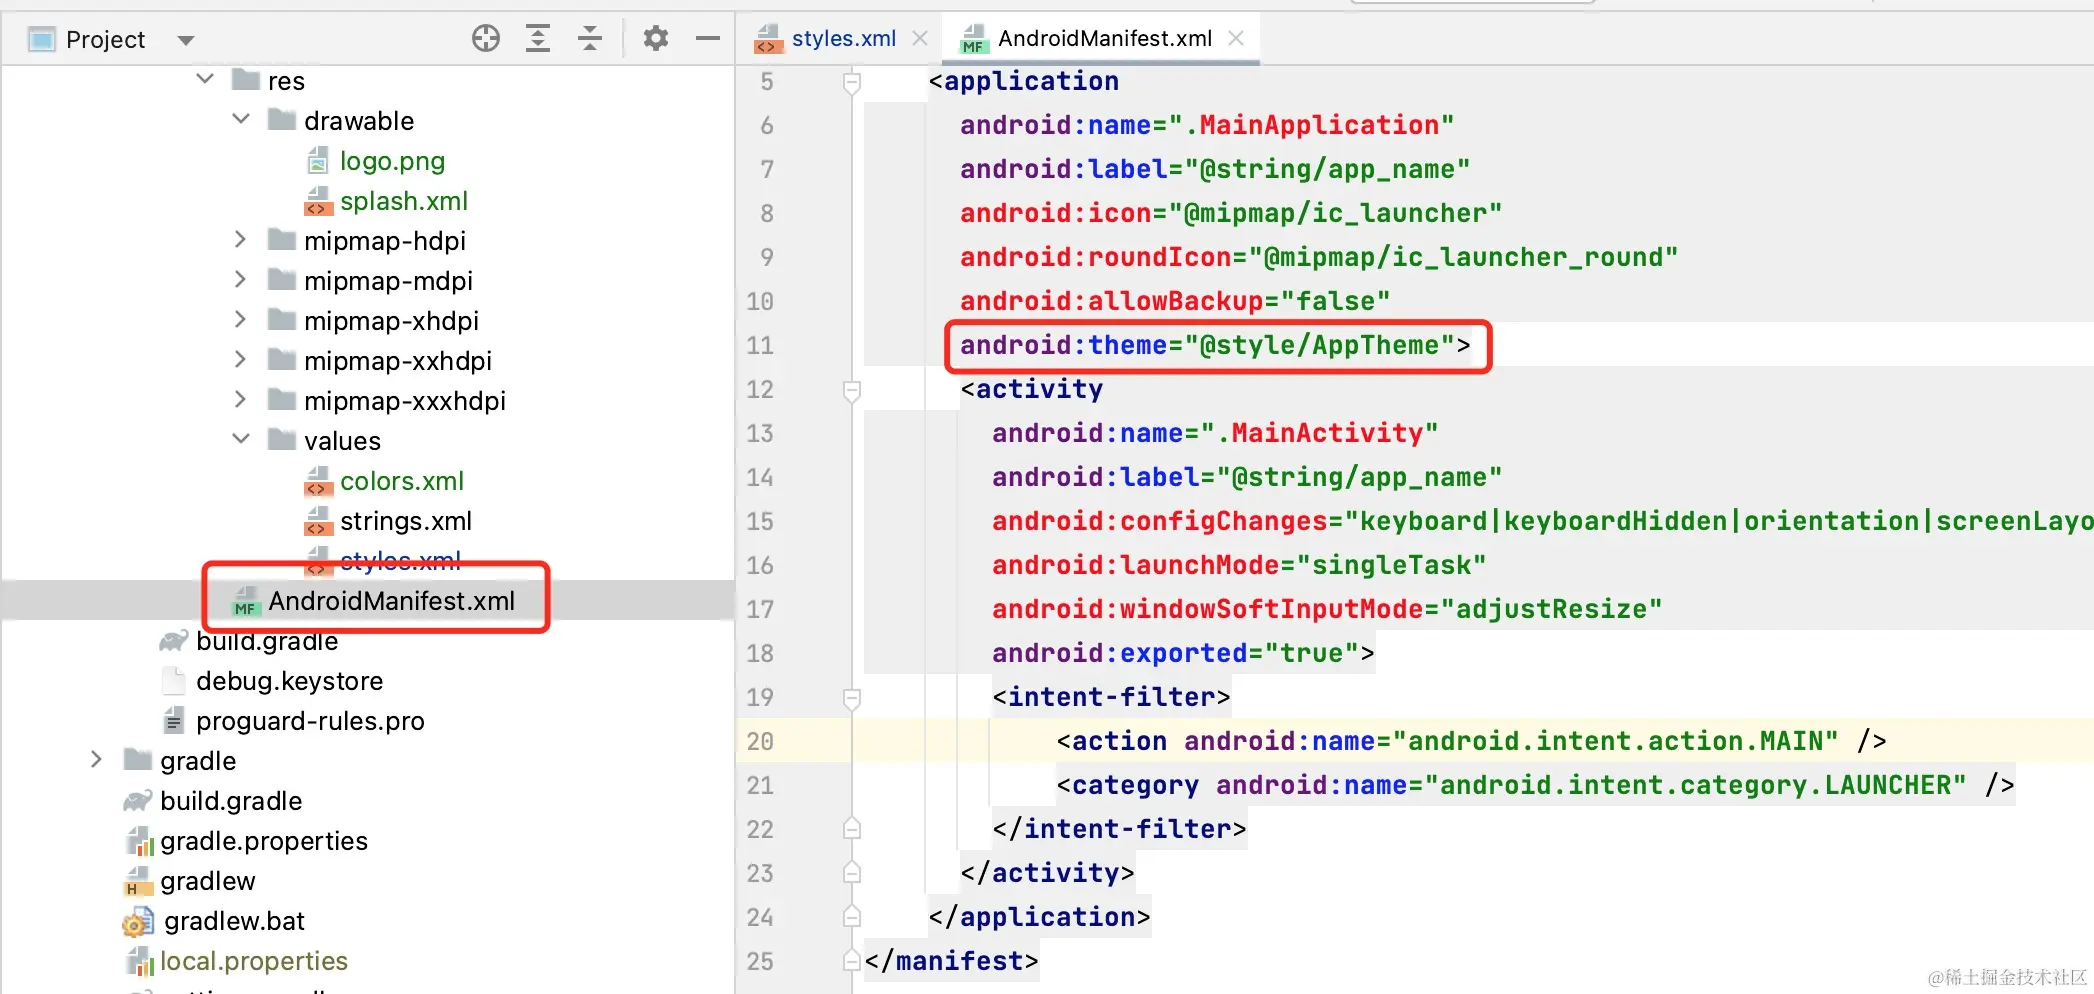2094x994 pixels.
Task: Open gradle.properties file
Action: tap(264, 841)
